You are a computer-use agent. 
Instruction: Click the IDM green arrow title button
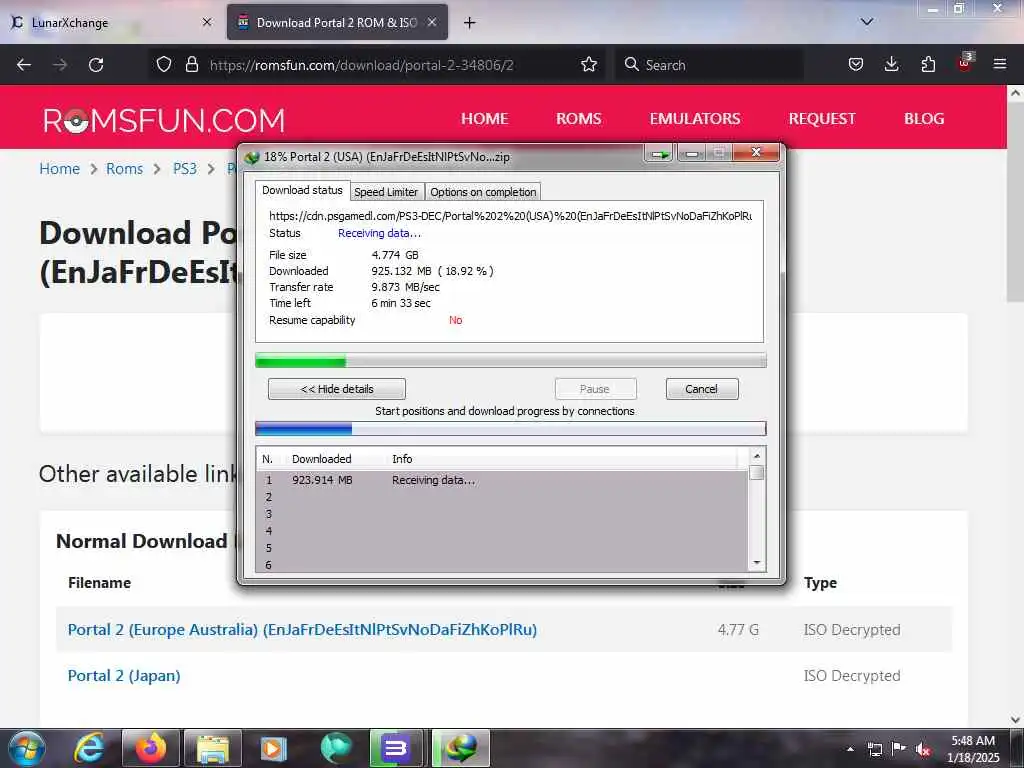tap(660, 154)
